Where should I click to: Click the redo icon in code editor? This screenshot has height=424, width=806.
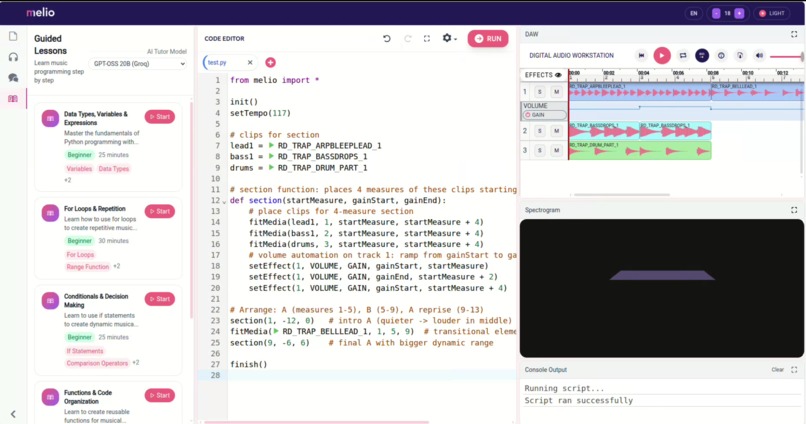pyautogui.click(x=408, y=39)
